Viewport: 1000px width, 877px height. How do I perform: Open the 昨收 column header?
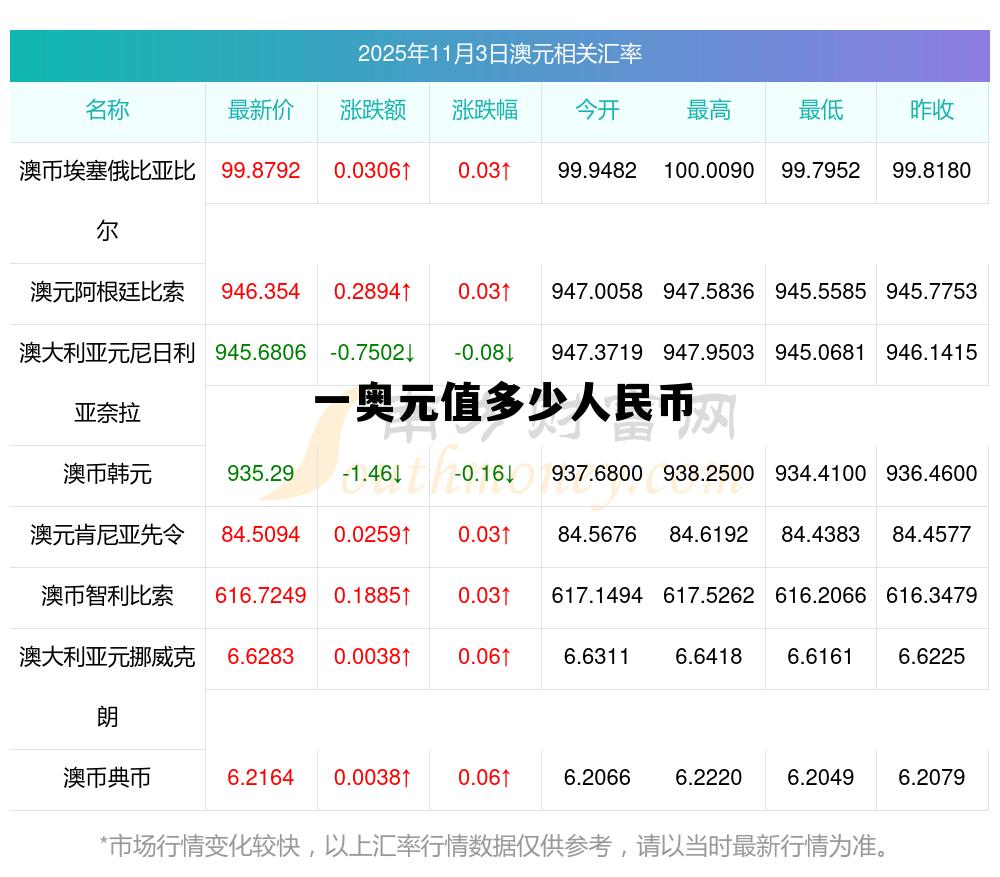(932, 111)
